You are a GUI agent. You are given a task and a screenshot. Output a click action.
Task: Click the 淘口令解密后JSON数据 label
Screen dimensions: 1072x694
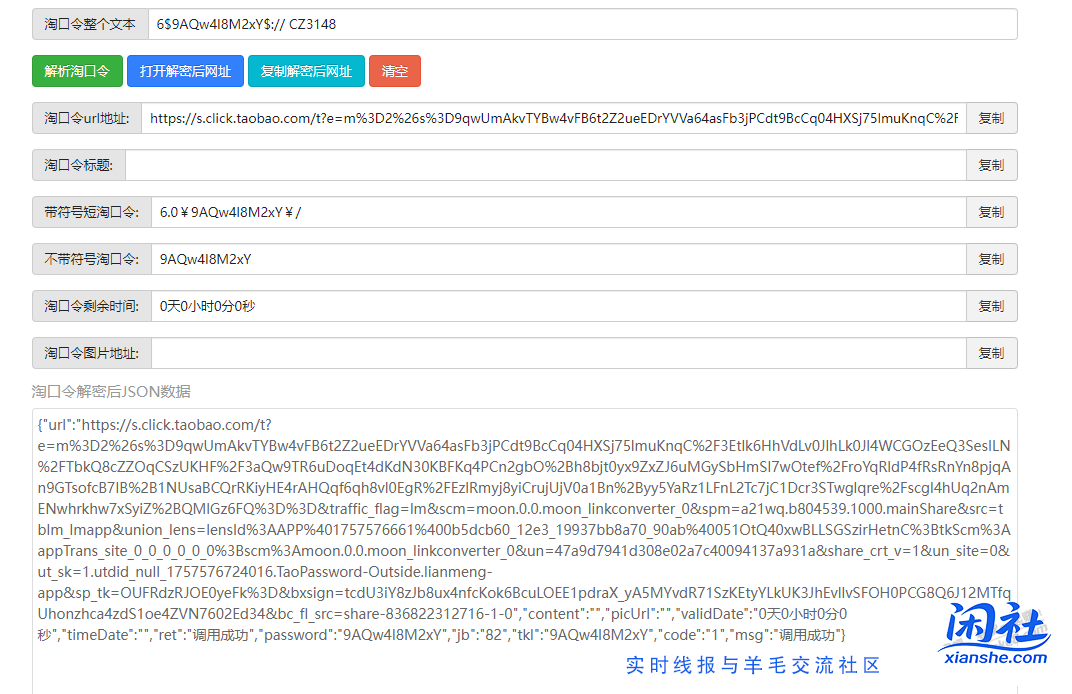click(111, 391)
